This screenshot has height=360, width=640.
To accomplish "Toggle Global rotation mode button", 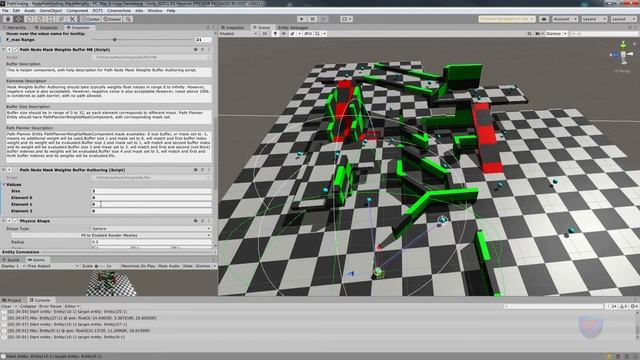I will click(112, 19).
